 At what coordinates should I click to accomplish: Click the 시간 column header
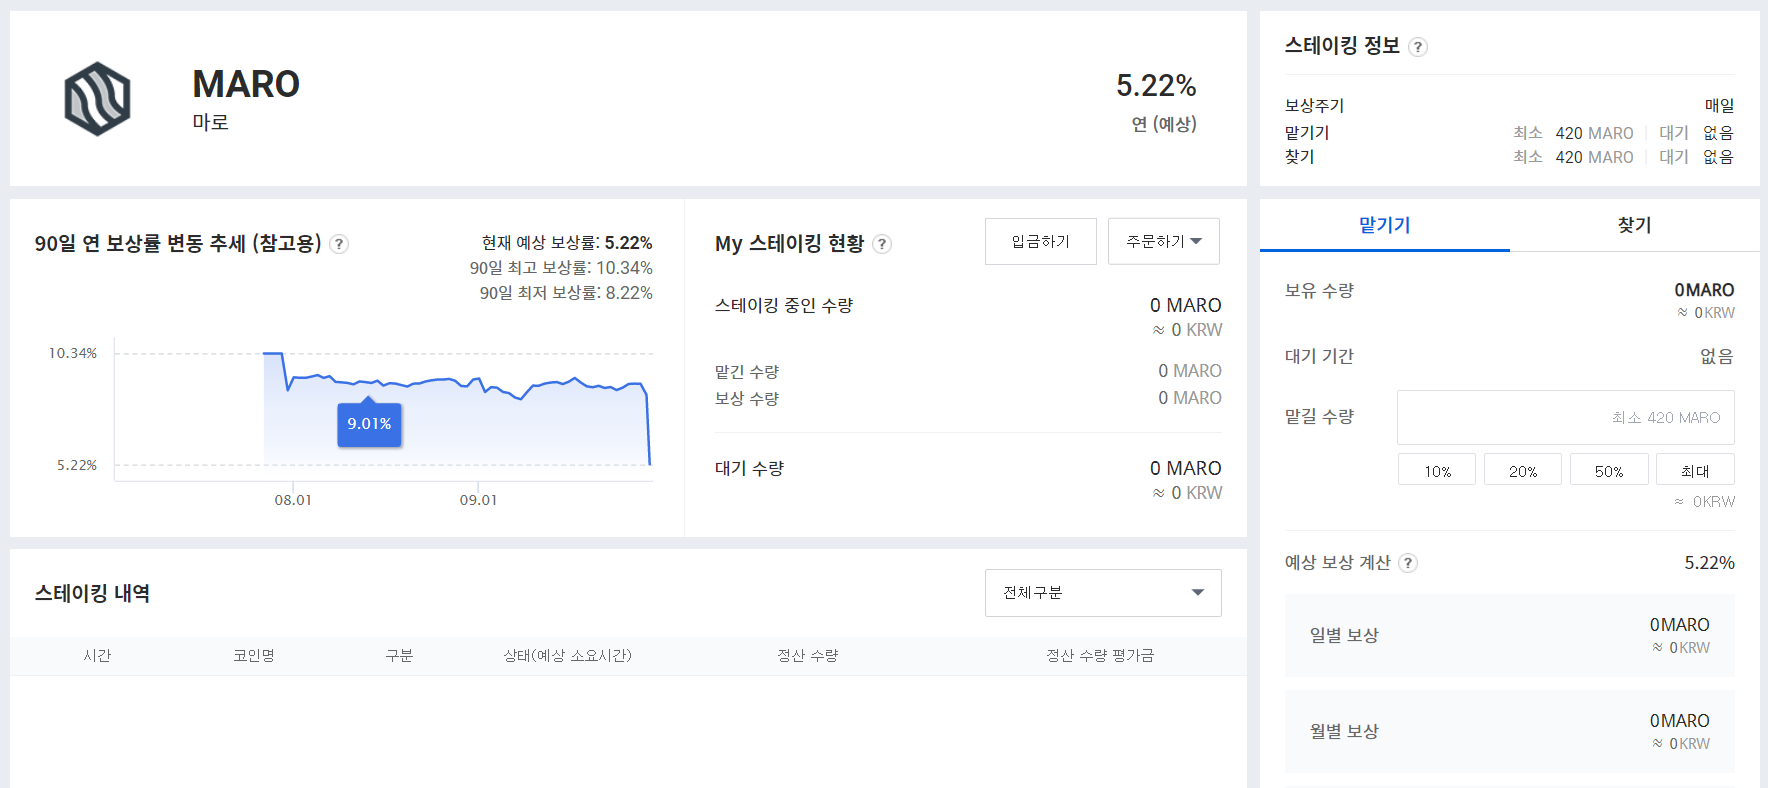click(97, 656)
